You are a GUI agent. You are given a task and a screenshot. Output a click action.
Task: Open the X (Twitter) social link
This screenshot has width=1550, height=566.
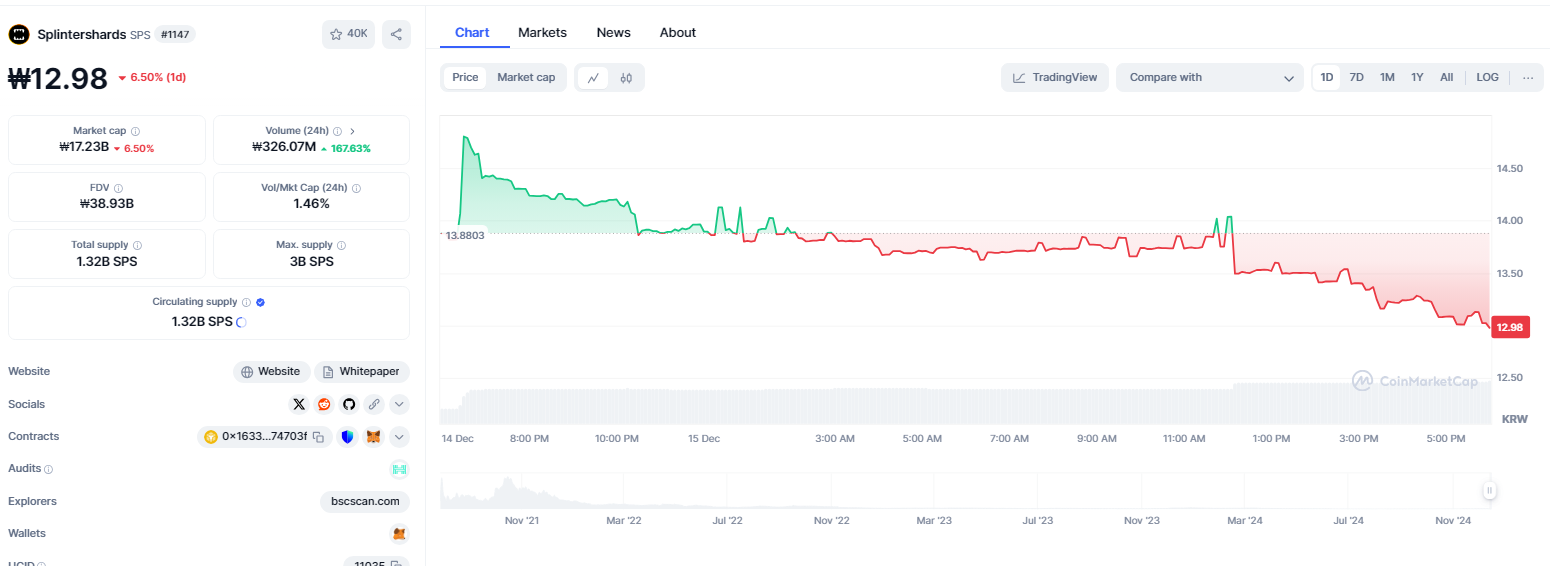coord(299,404)
